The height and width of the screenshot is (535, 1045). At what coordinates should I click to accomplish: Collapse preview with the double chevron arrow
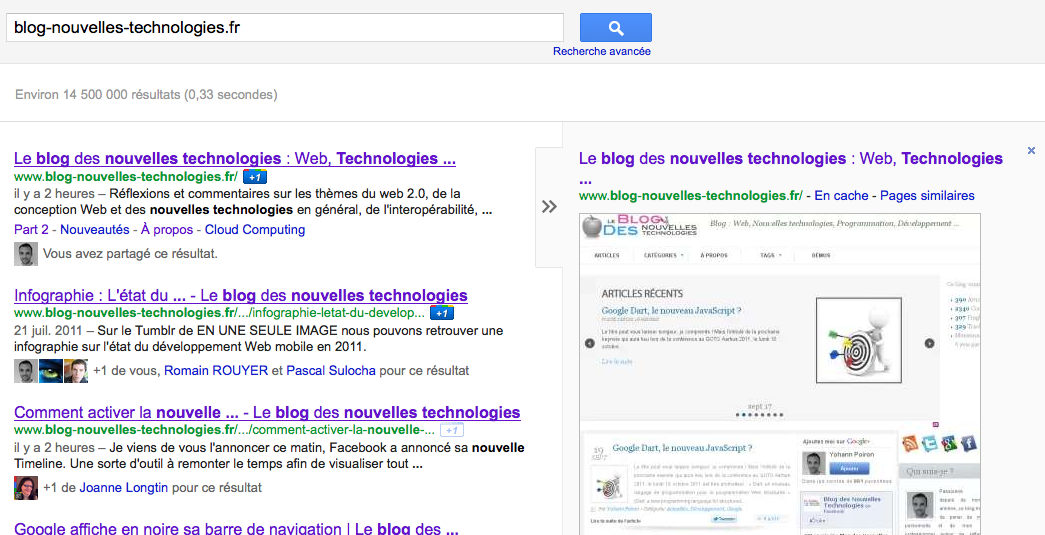(x=549, y=207)
